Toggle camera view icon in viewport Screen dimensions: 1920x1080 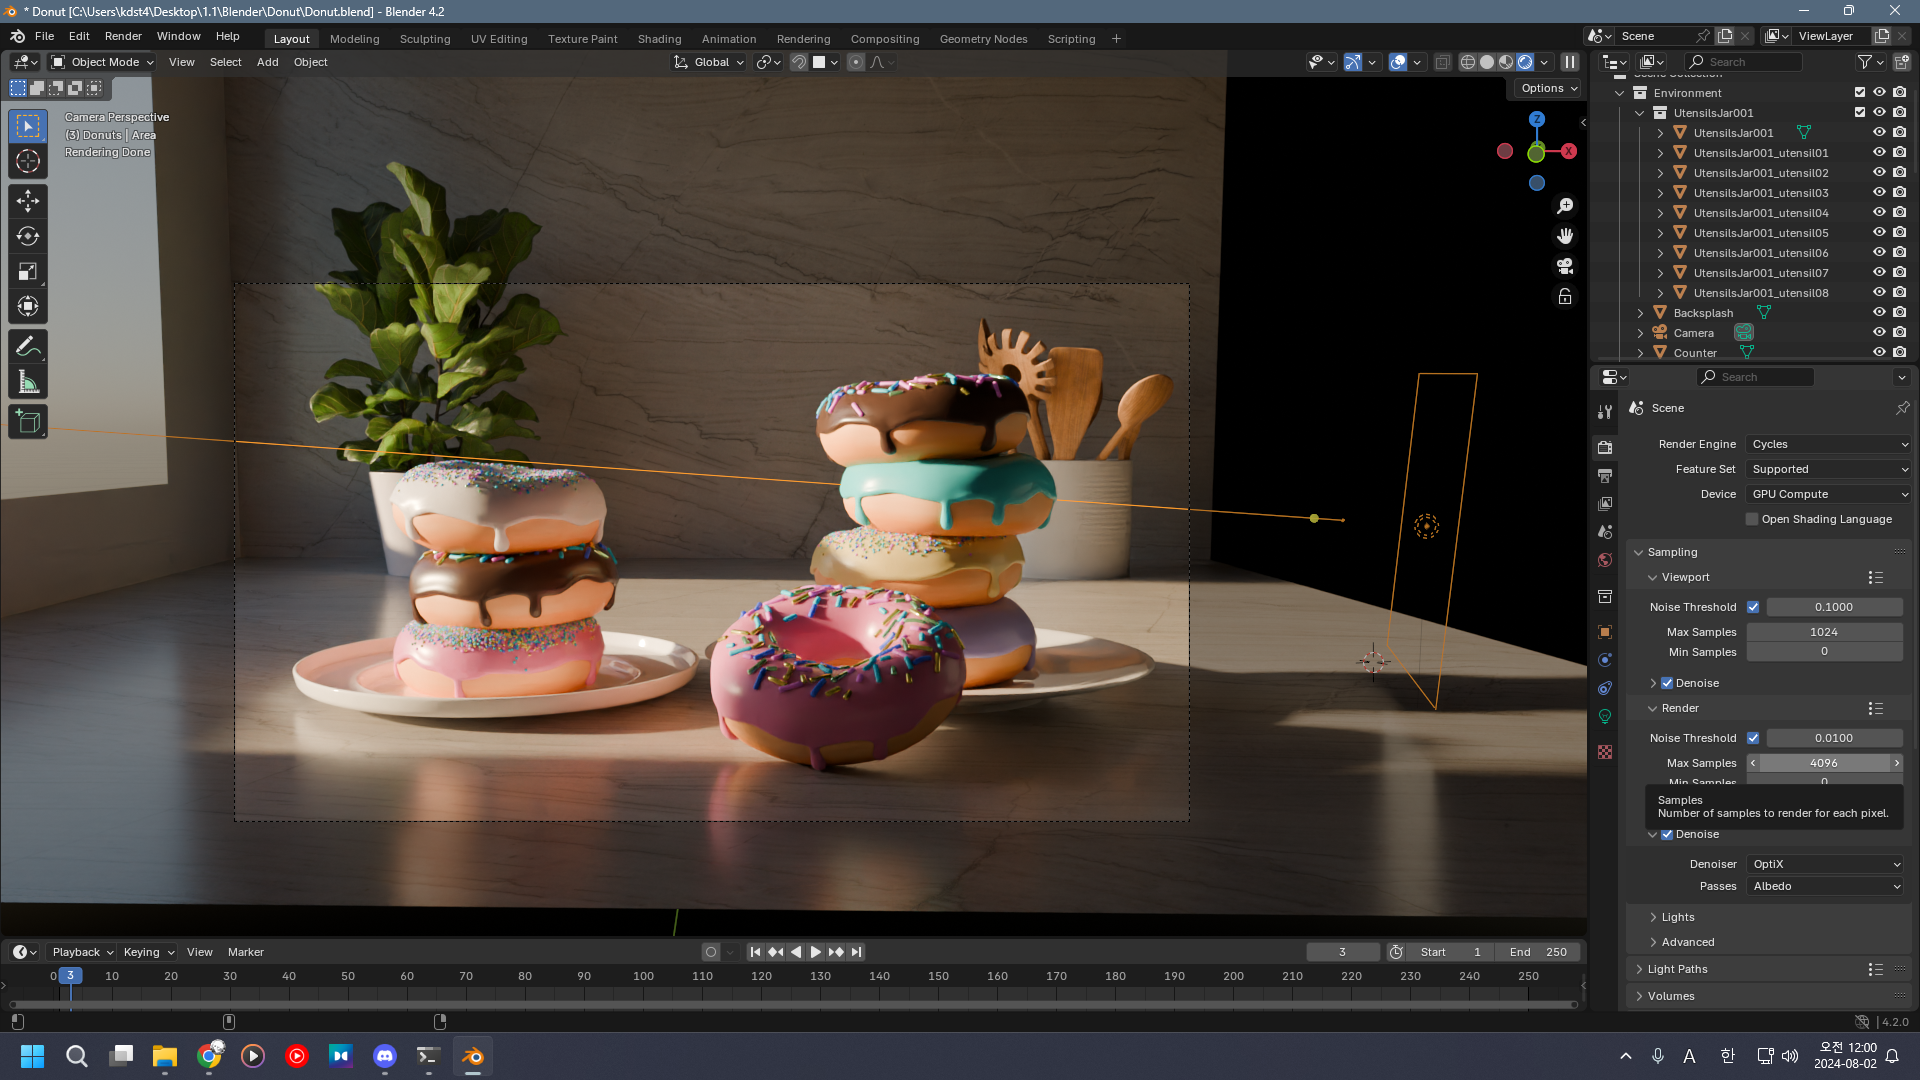click(x=1565, y=266)
